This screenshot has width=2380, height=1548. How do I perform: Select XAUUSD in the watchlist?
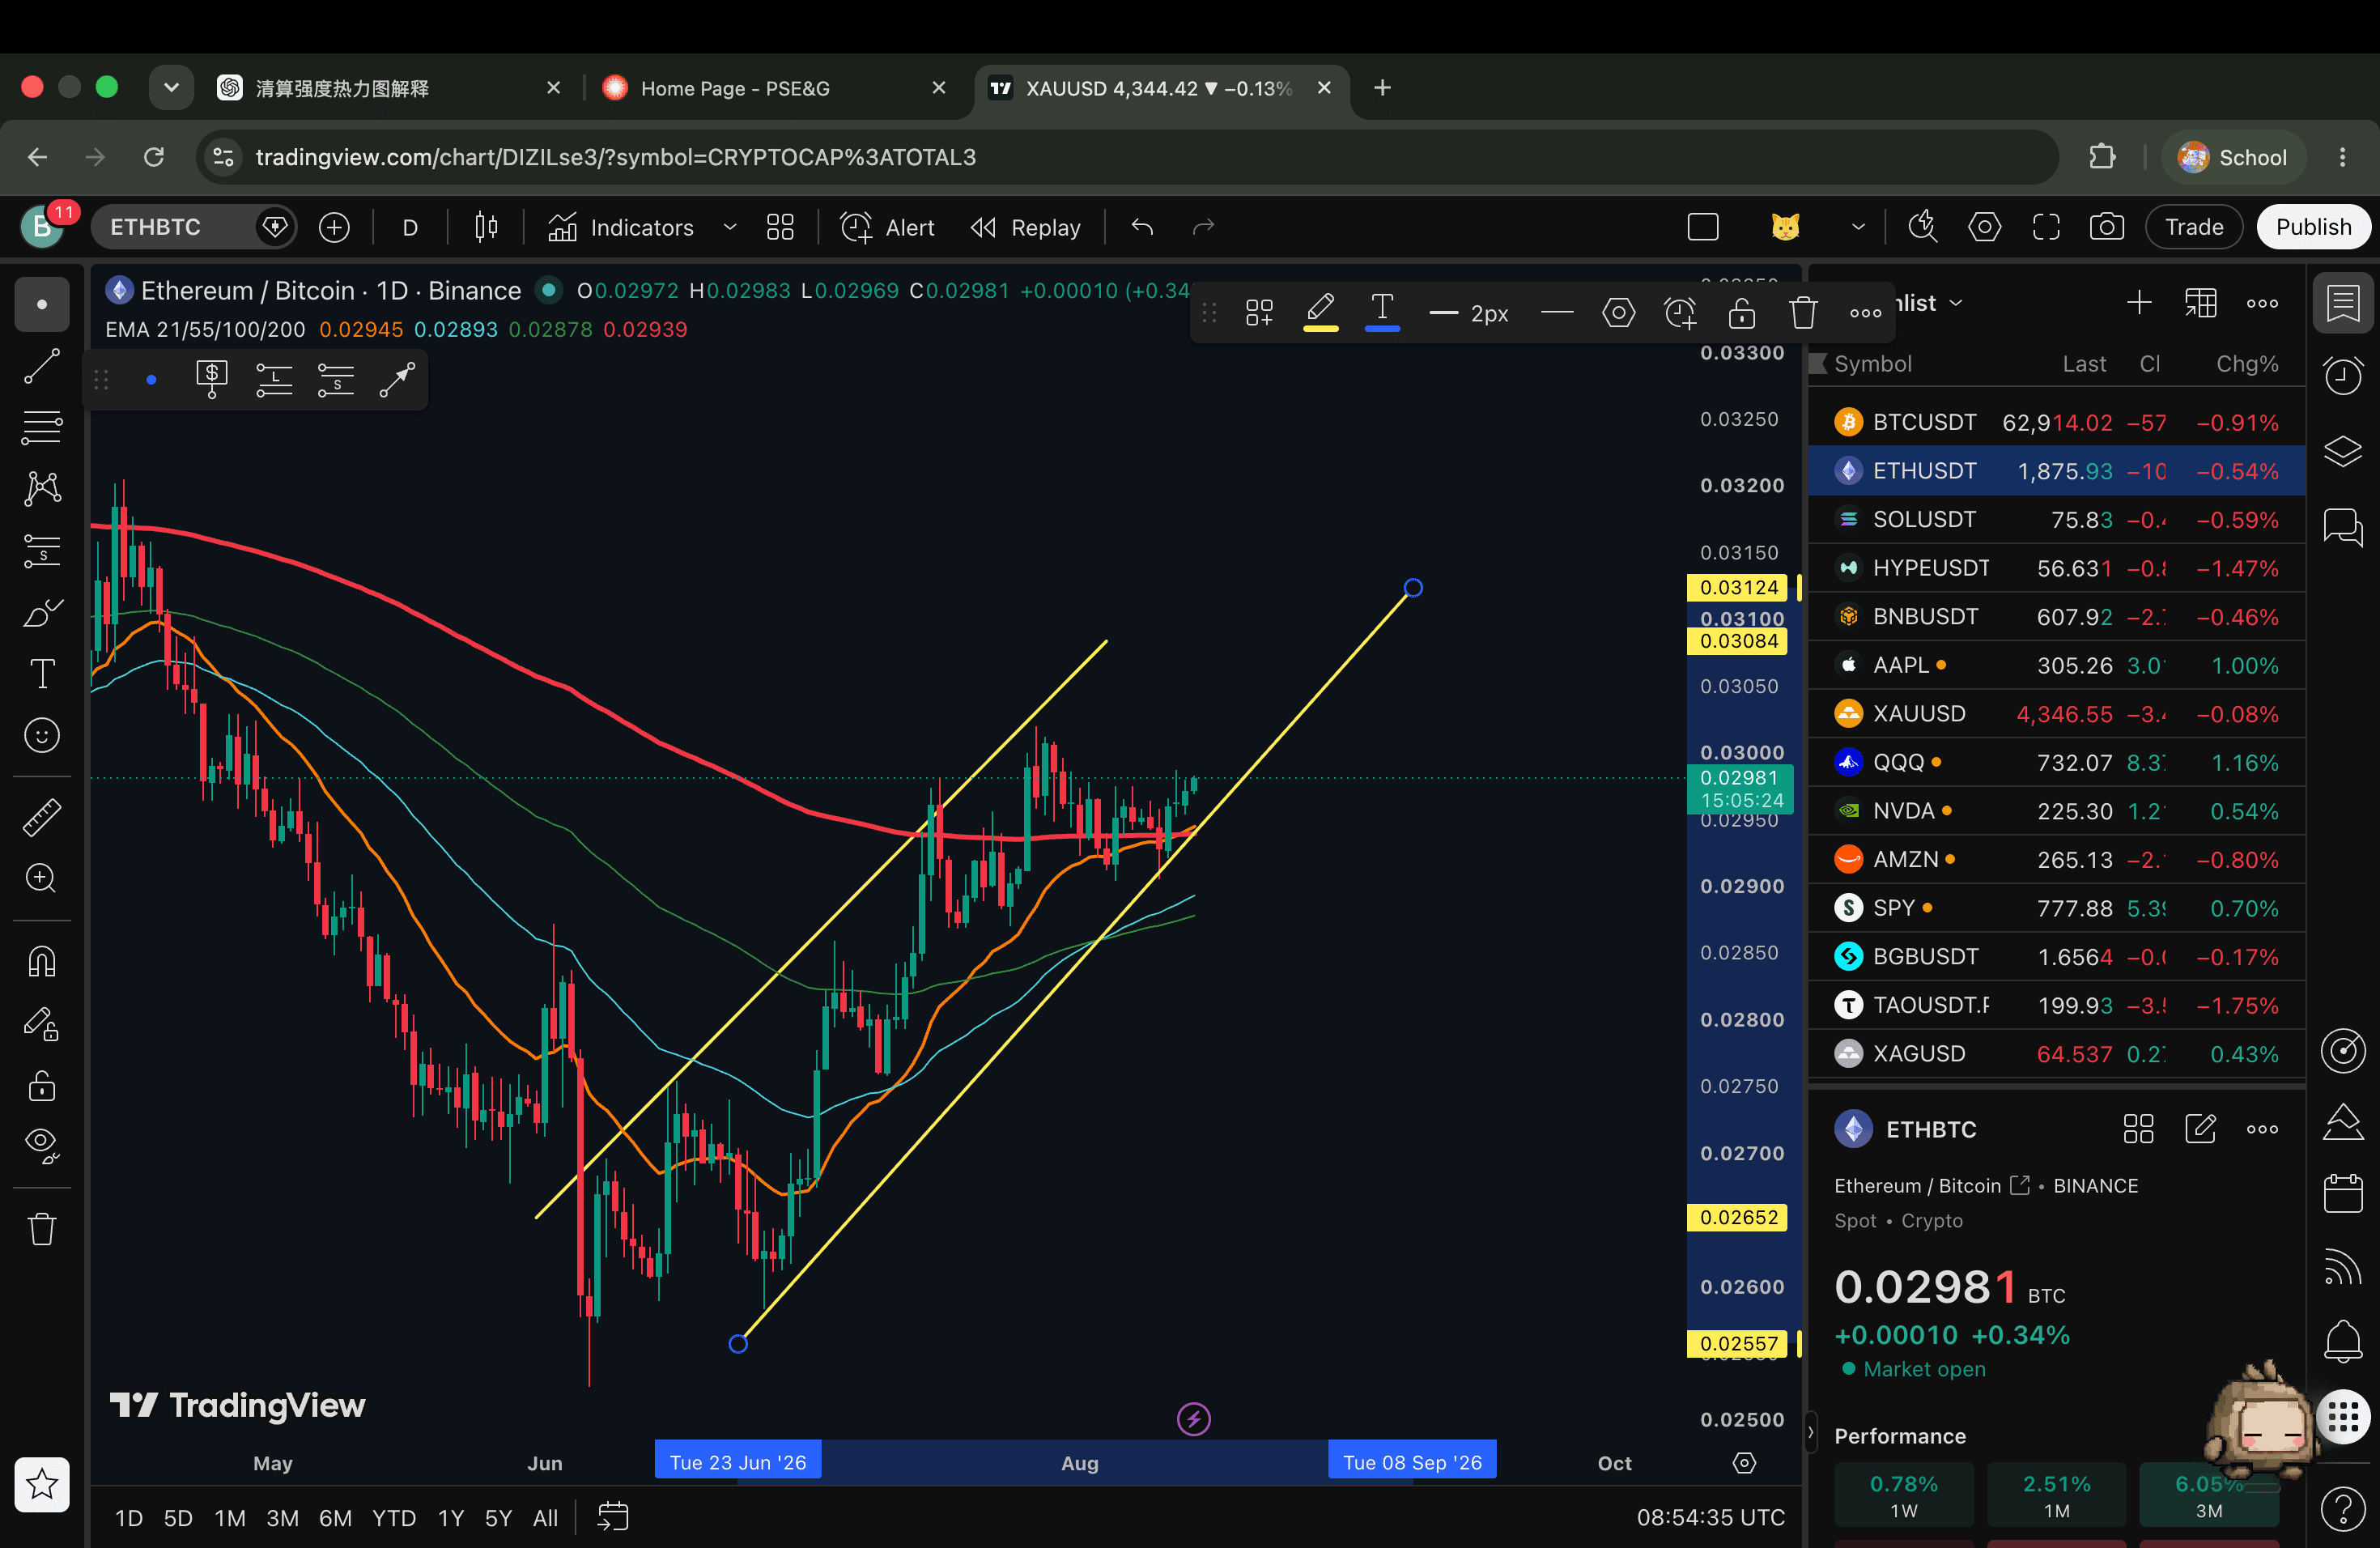tap(2056, 714)
